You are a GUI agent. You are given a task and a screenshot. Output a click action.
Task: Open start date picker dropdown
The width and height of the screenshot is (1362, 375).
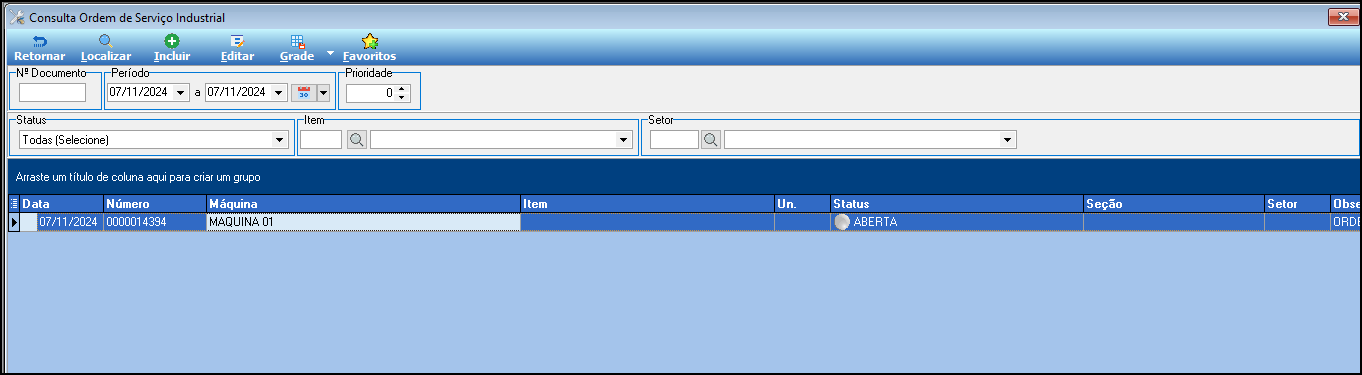pyautogui.click(x=181, y=93)
